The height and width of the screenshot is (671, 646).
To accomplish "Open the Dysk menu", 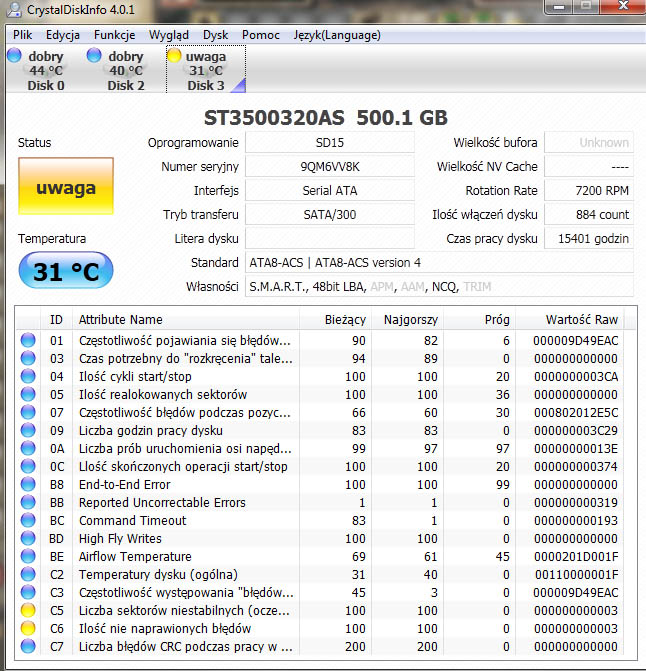I will pyautogui.click(x=215, y=35).
